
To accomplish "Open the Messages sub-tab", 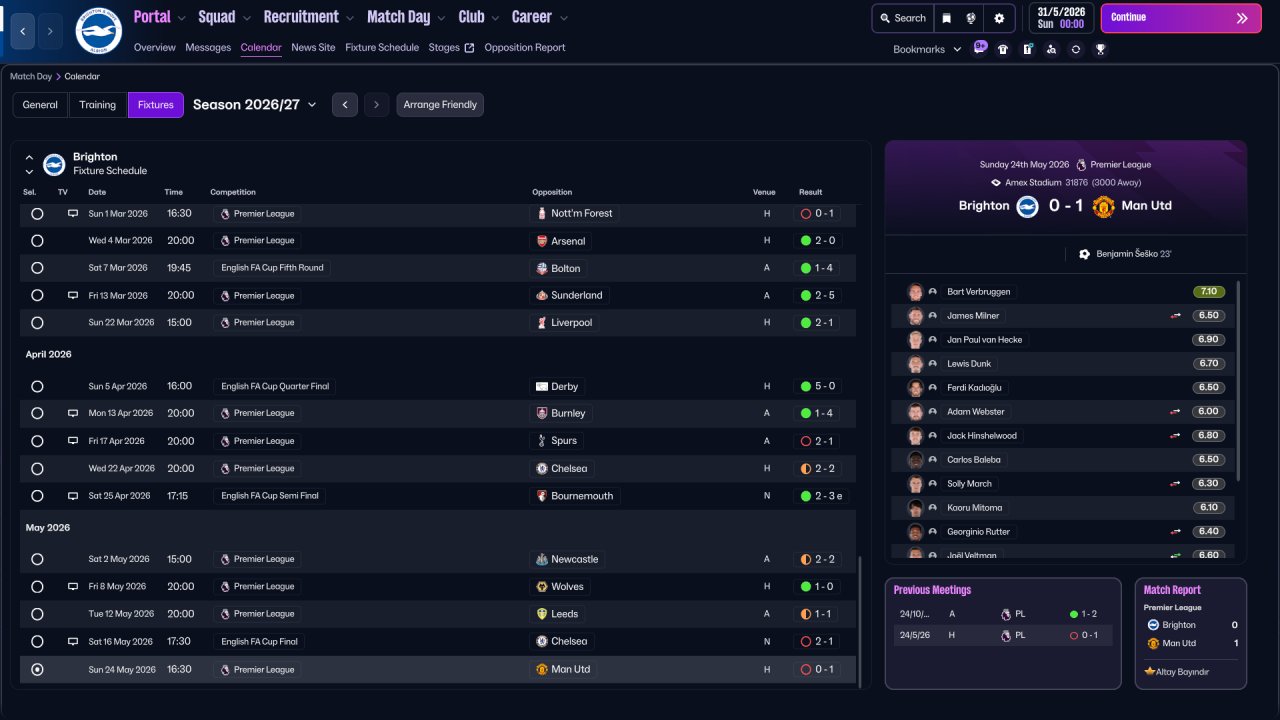I will point(208,47).
